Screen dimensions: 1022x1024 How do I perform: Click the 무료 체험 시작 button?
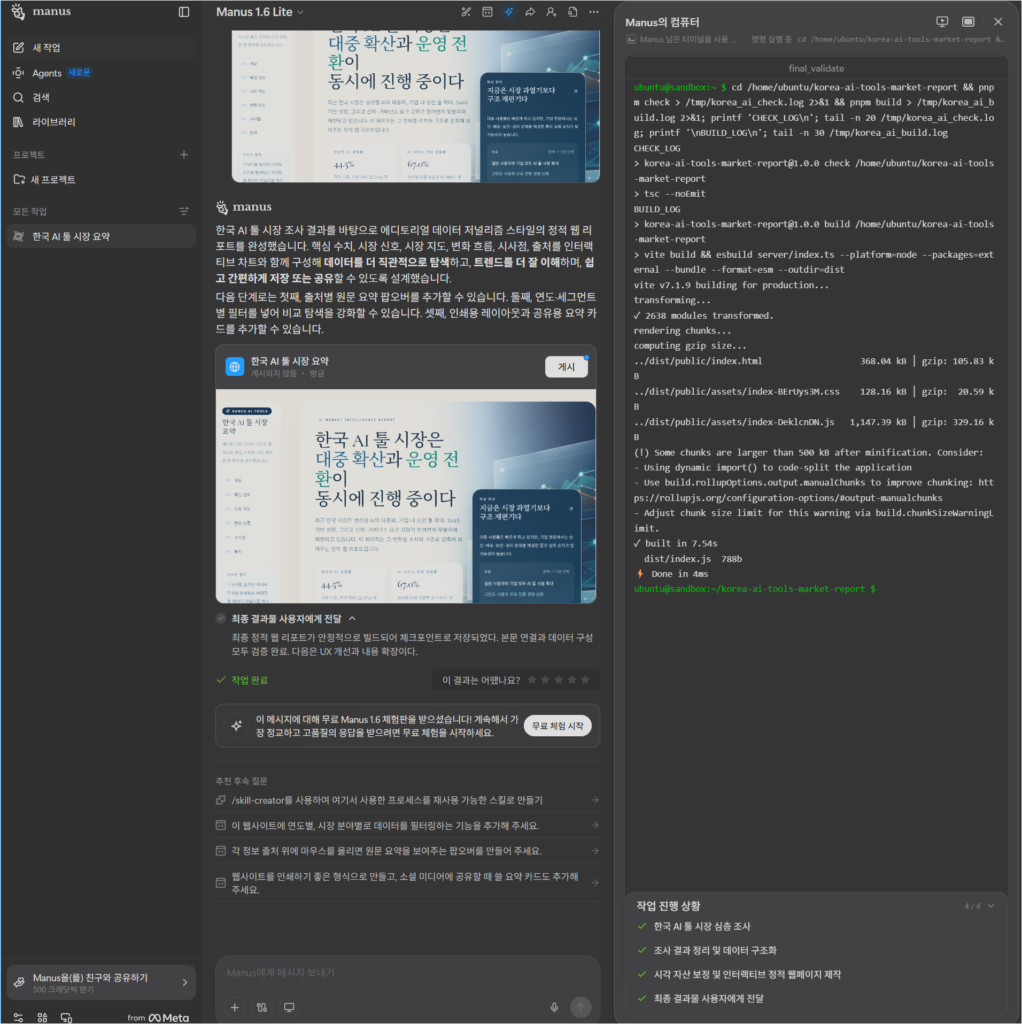[557, 726]
